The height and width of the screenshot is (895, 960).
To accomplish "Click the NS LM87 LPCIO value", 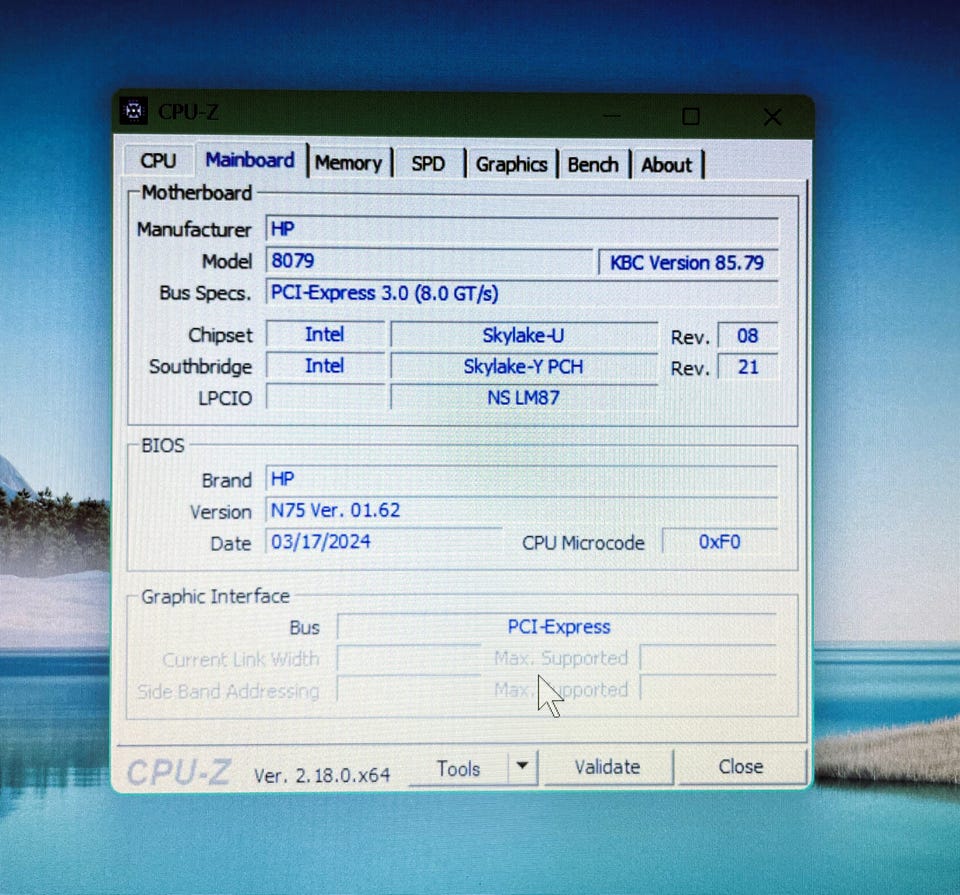I will [x=524, y=398].
